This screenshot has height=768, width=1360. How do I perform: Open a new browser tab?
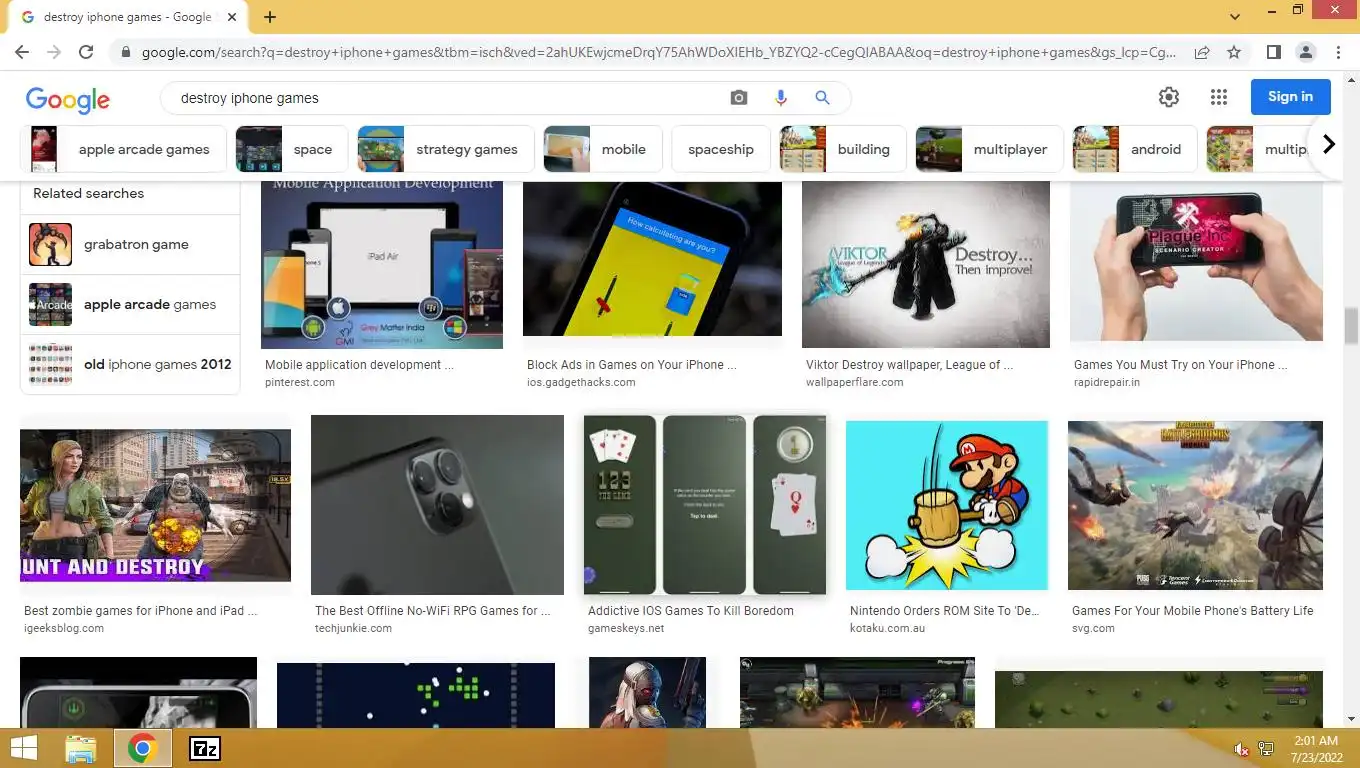pyautogui.click(x=270, y=17)
